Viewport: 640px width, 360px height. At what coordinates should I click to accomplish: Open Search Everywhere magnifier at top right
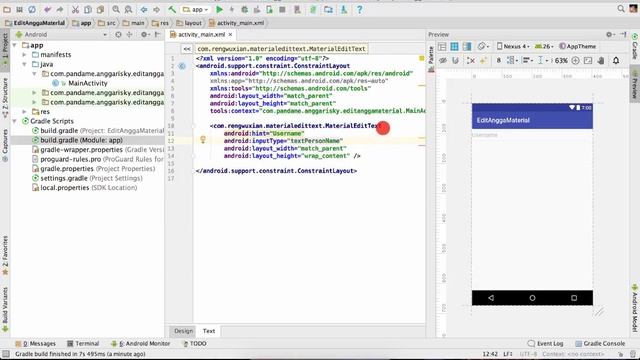click(621, 9)
